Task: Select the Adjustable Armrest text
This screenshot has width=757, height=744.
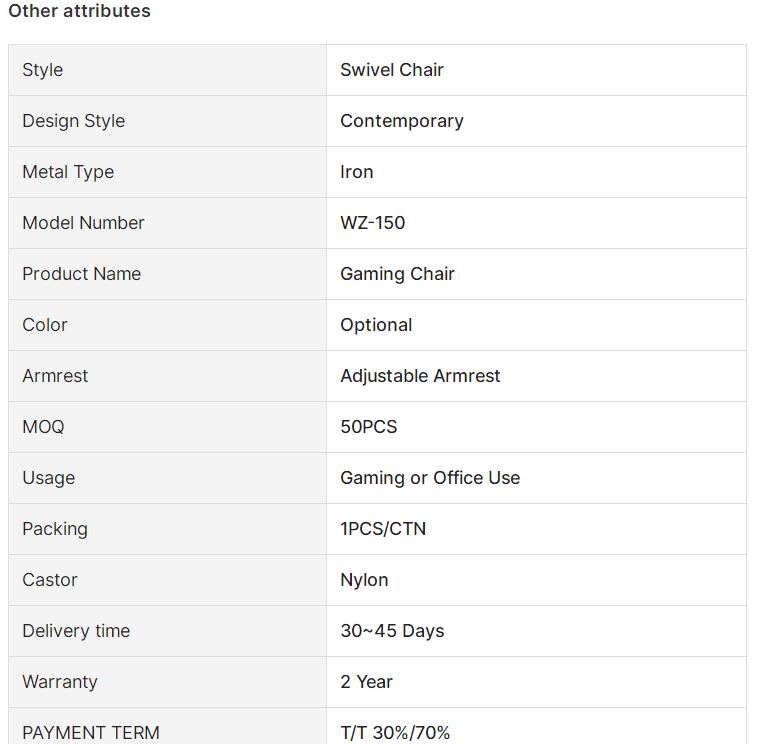Action: [420, 376]
